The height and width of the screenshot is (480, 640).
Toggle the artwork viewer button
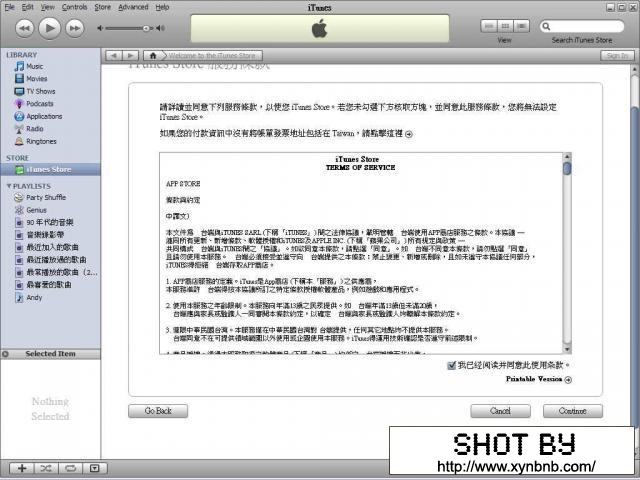coord(95,468)
